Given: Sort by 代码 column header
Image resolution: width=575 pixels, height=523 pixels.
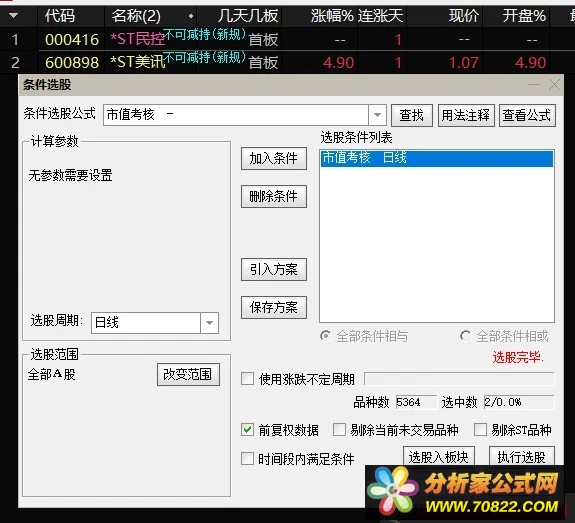Looking at the screenshot, I should (x=60, y=16).
